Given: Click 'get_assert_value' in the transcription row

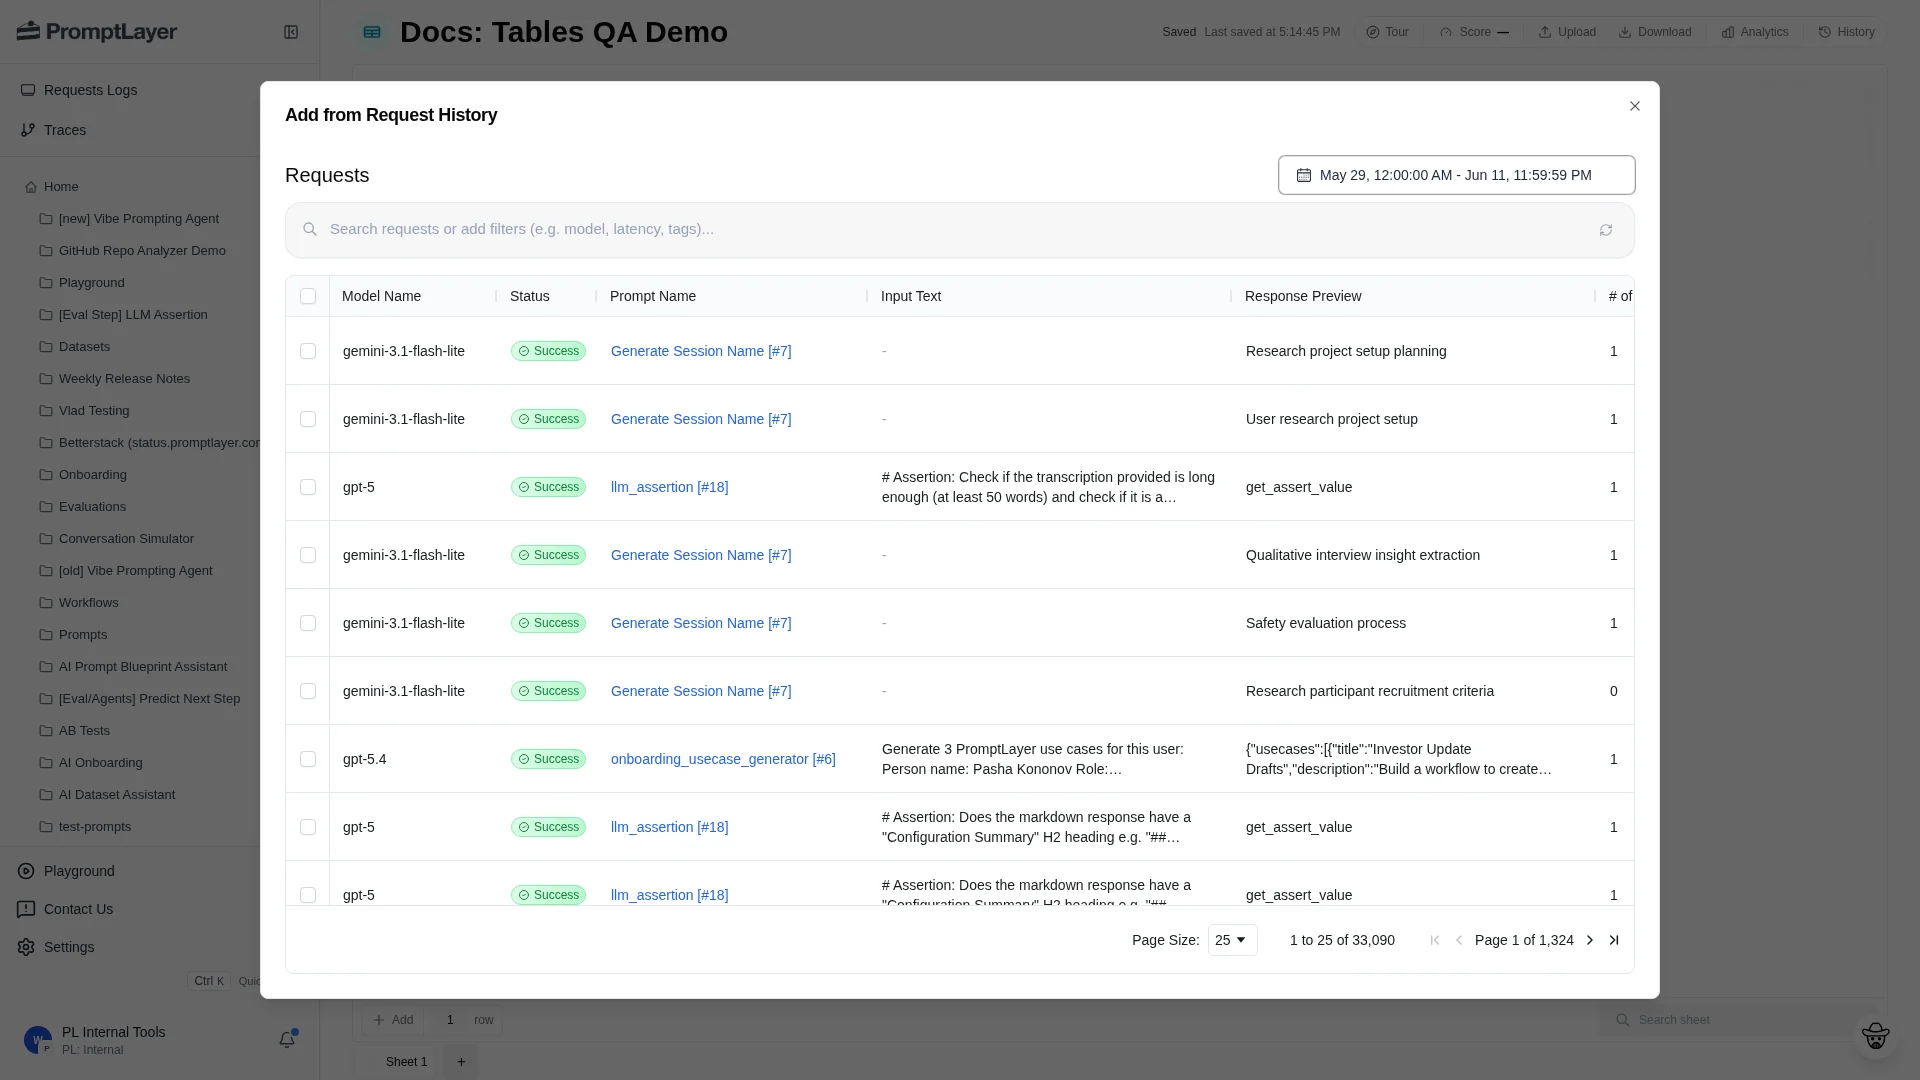Looking at the screenshot, I should coord(1299,487).
